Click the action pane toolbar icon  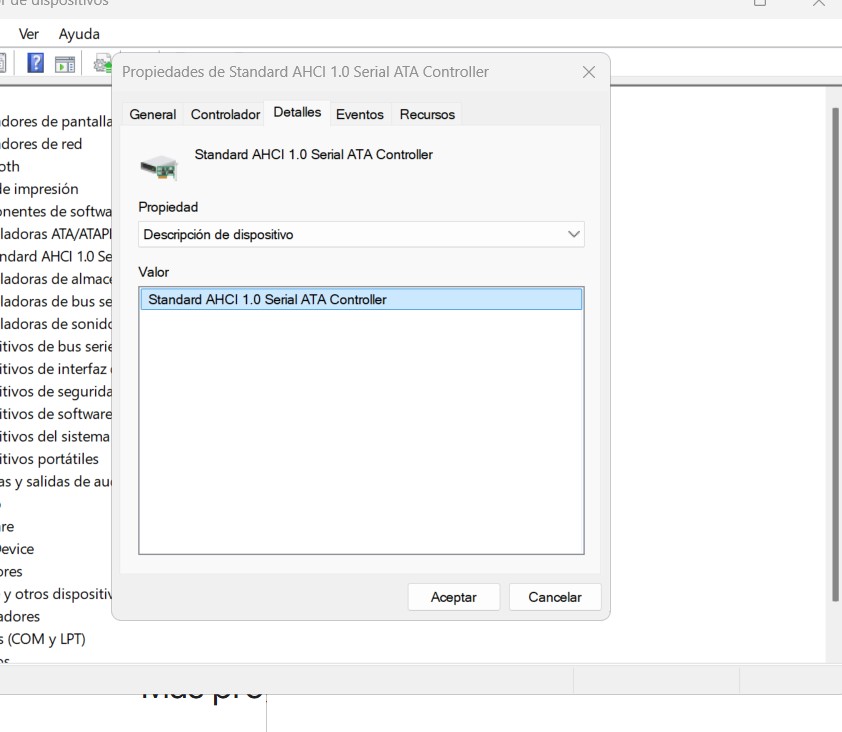(x=65, y=64)
